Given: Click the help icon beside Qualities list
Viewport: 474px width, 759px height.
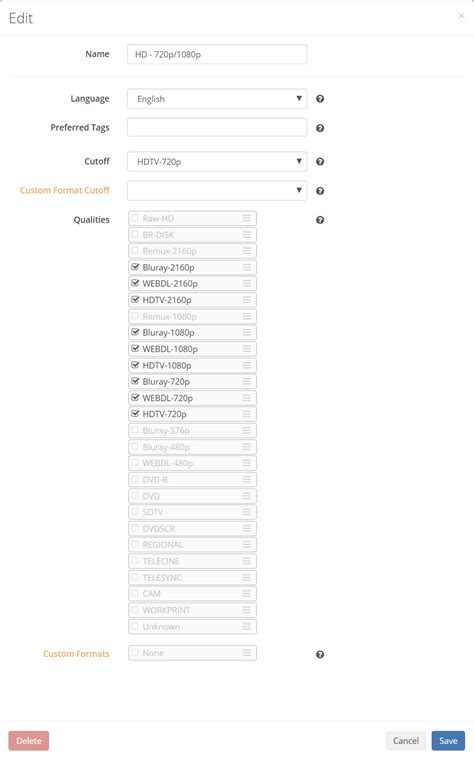Looking at the screenshot, I should [320, 220].
